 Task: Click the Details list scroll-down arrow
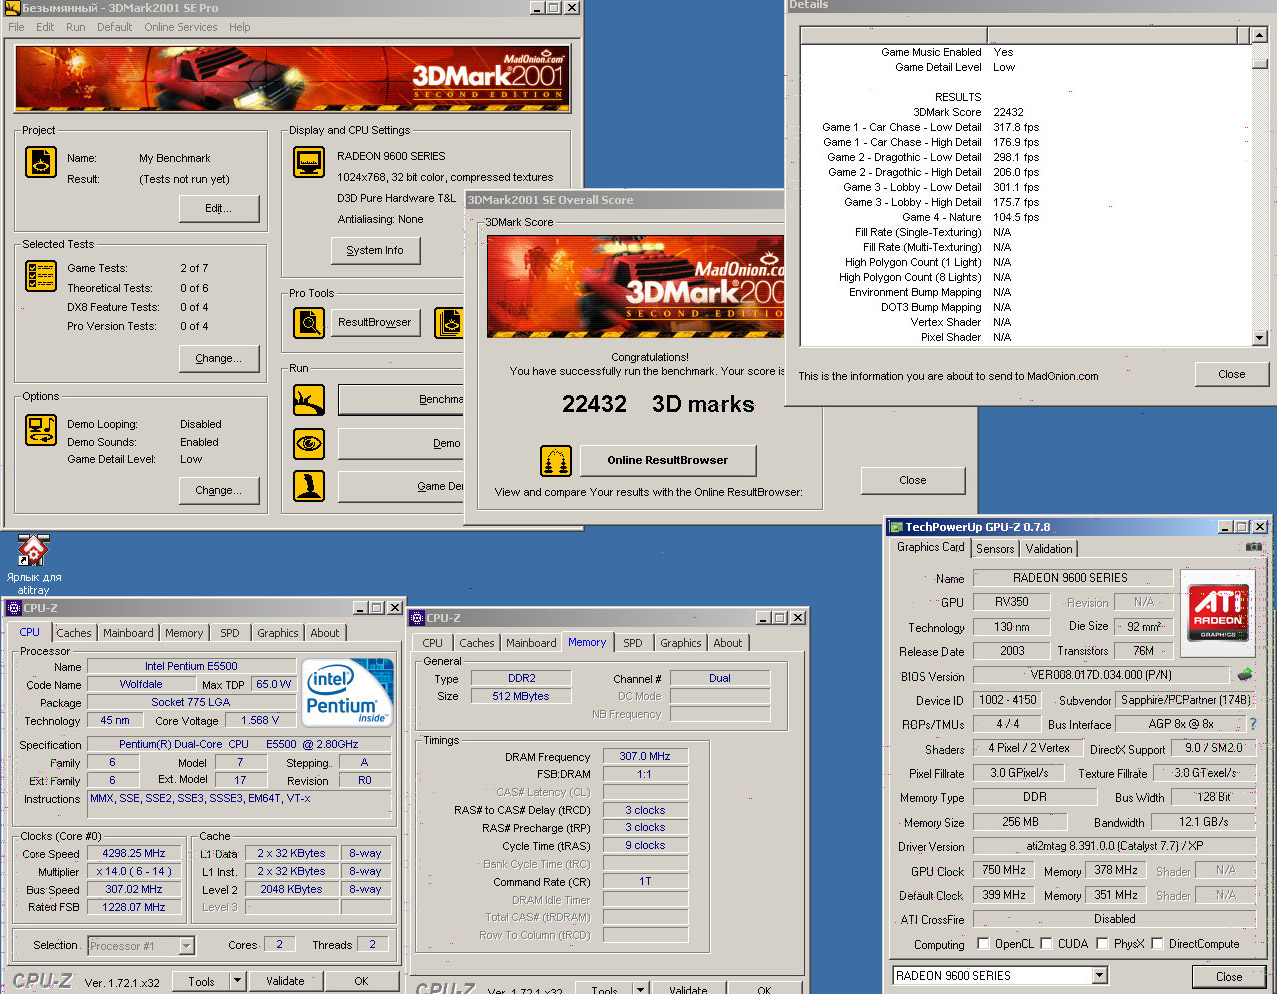(x=1259, y=339)
